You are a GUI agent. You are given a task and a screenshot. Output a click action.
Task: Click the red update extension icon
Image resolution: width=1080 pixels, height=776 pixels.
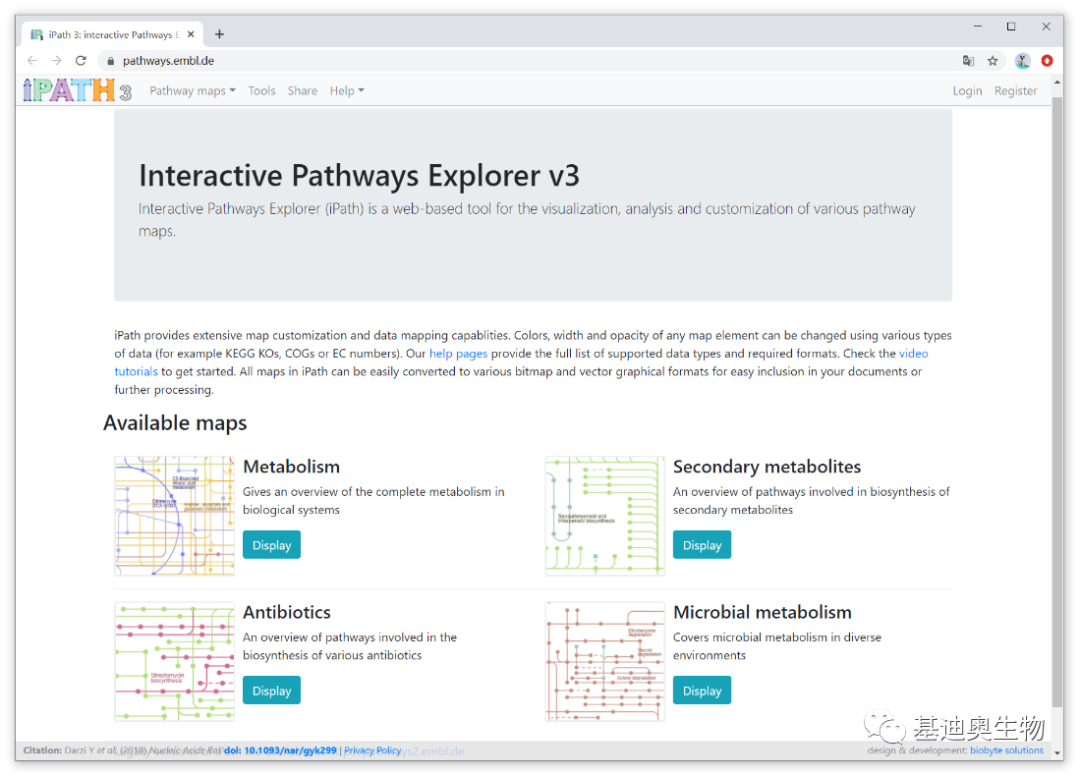click(x=1047, y=61)
